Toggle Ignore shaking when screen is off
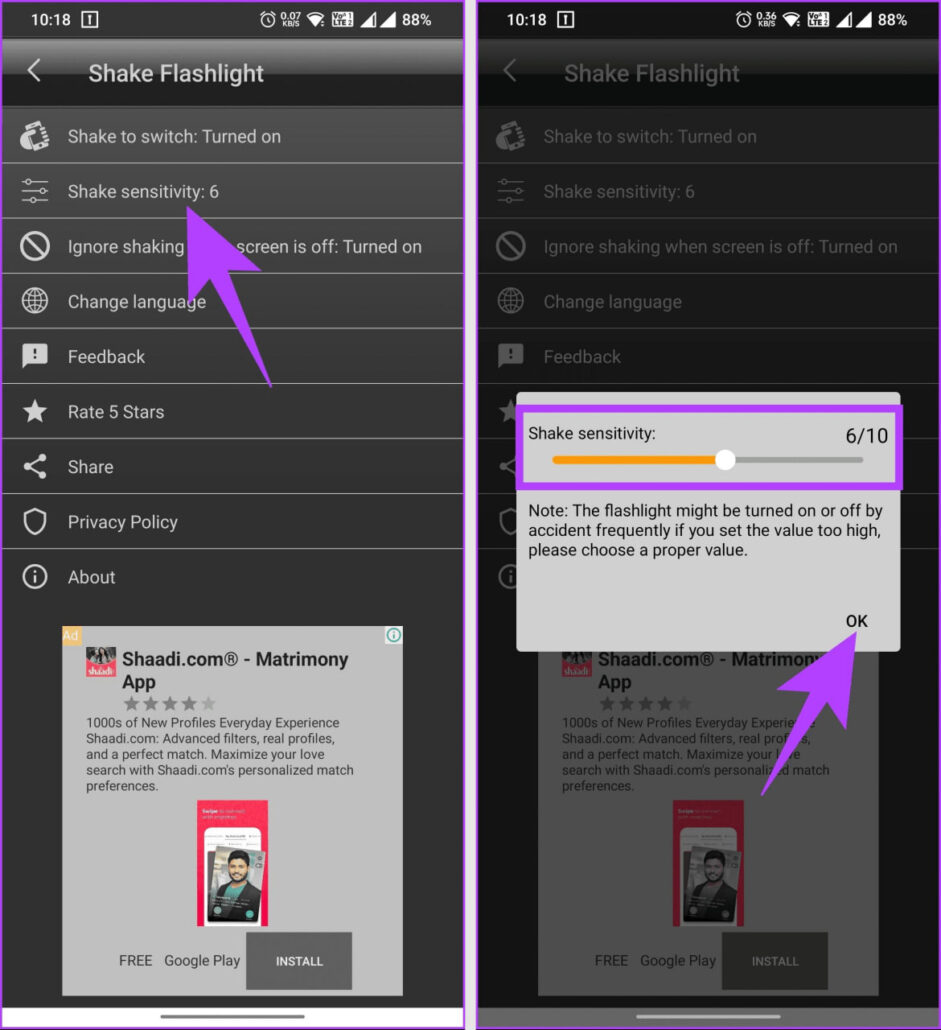The width and height of the screenshot is (941, 1030). click(232, 246)
